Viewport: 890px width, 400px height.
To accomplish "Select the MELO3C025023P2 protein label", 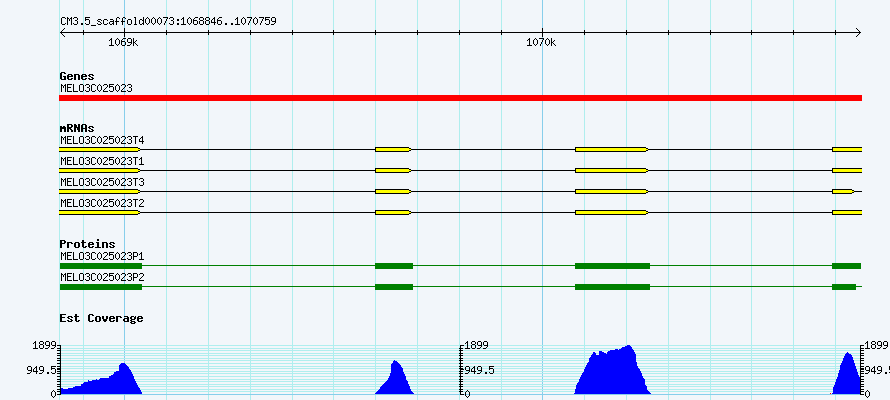I will click(102, 277).
